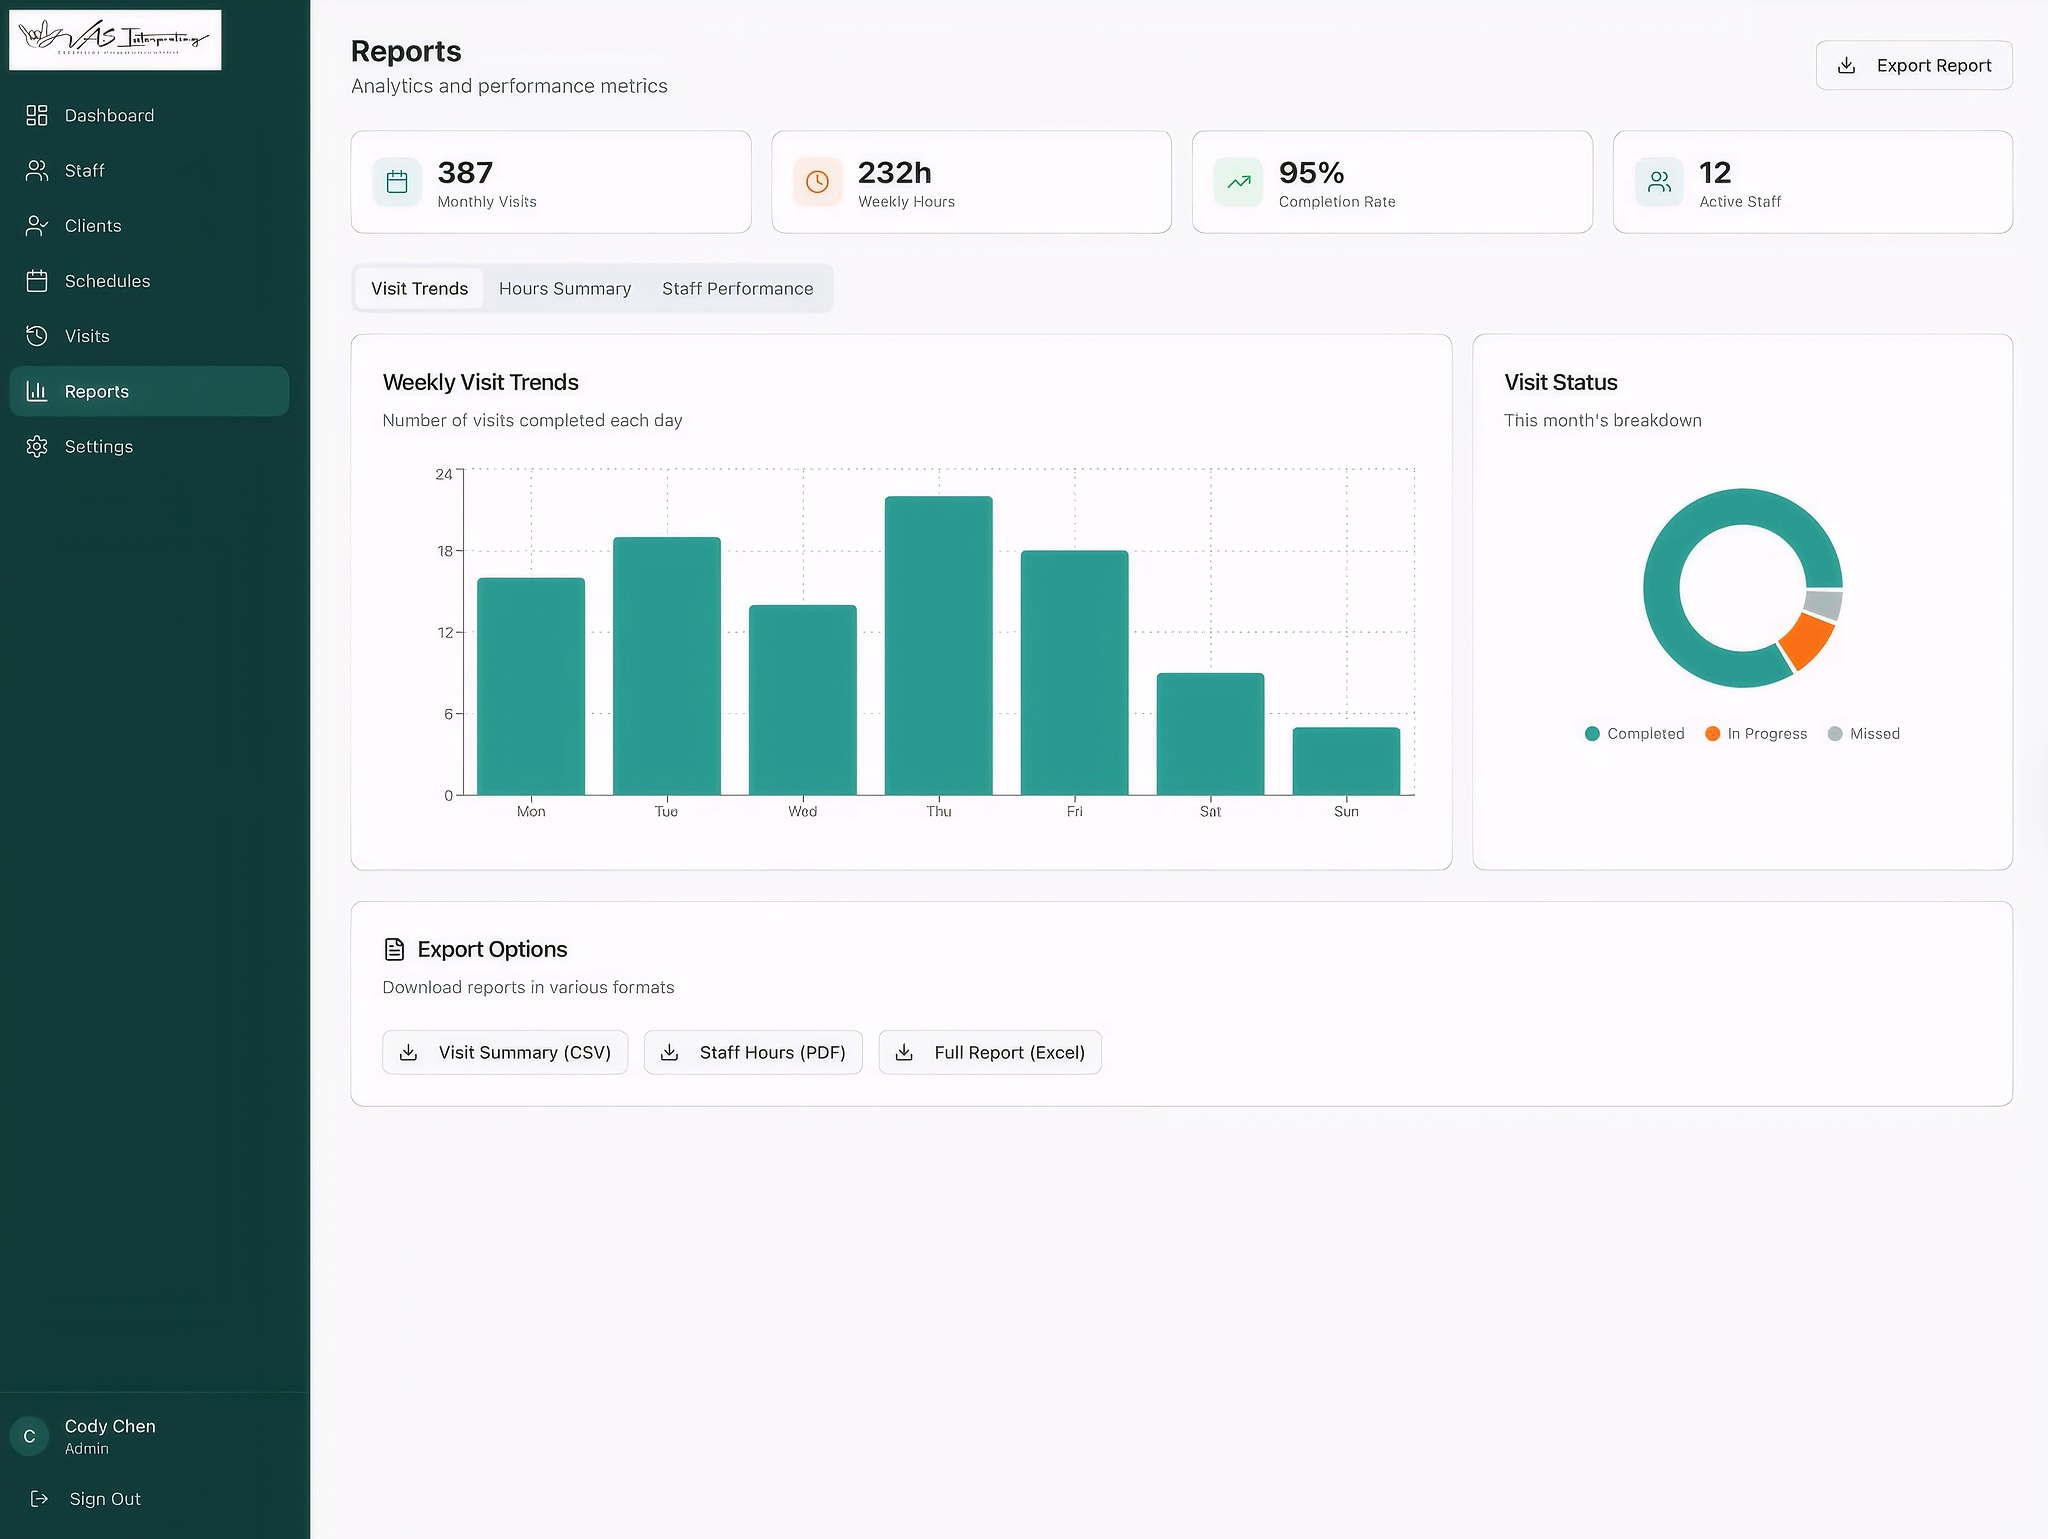This screenshot has height=1539, width=2048.
Task: Click the Staff people icon in sidebar
Action: 37,171
